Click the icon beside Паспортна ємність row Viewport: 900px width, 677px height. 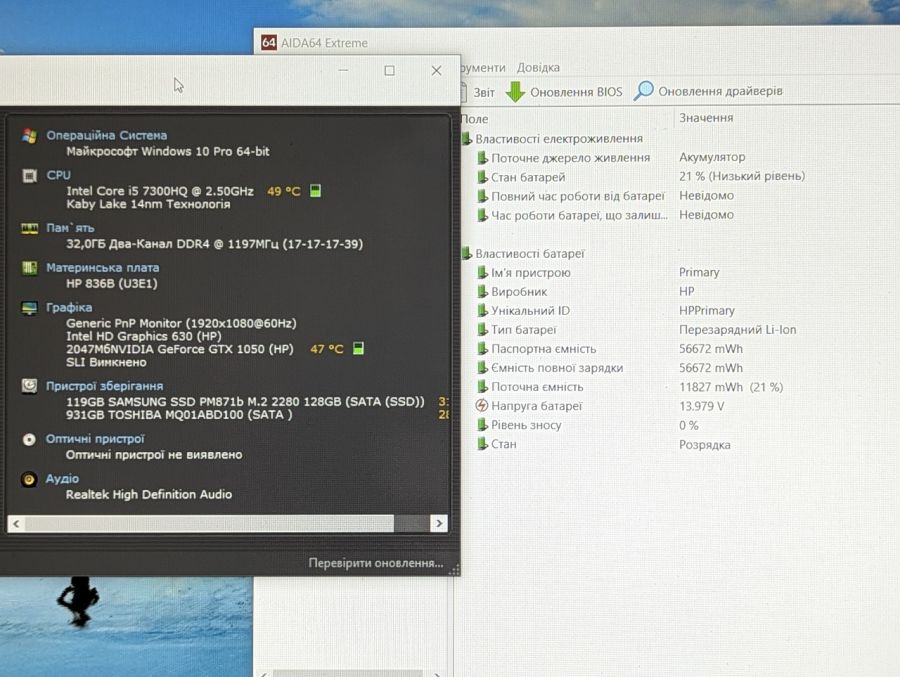[x=483, y=349]
